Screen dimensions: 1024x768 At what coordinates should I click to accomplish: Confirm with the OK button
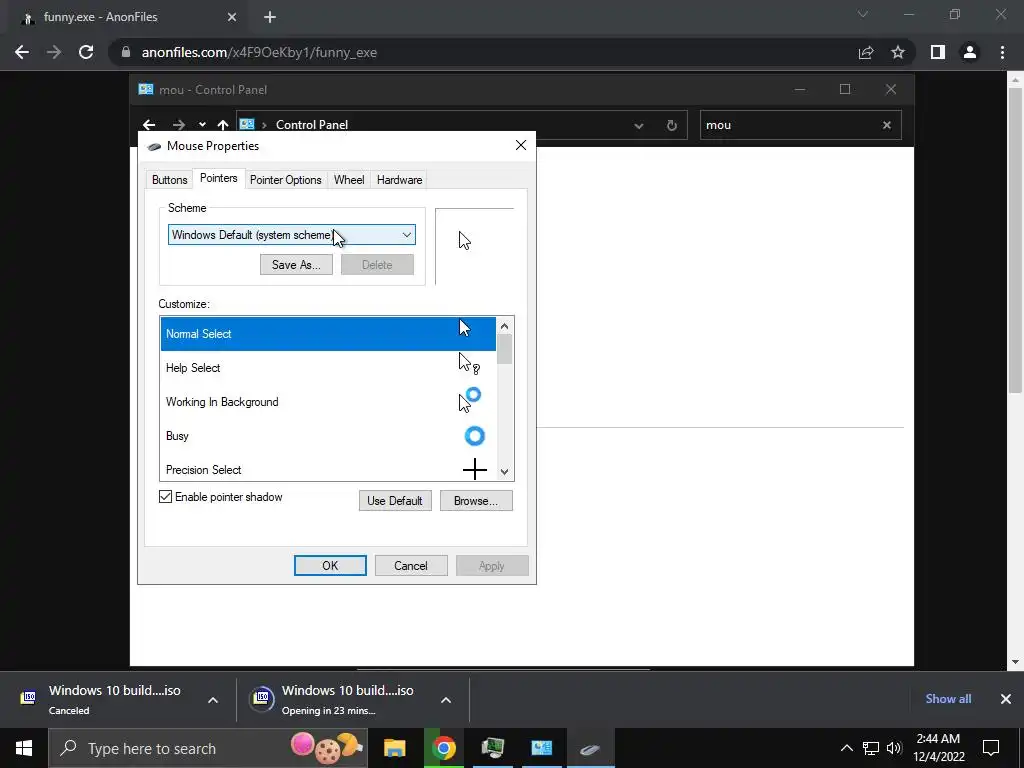pyautogui.click(x=330, y=566)
